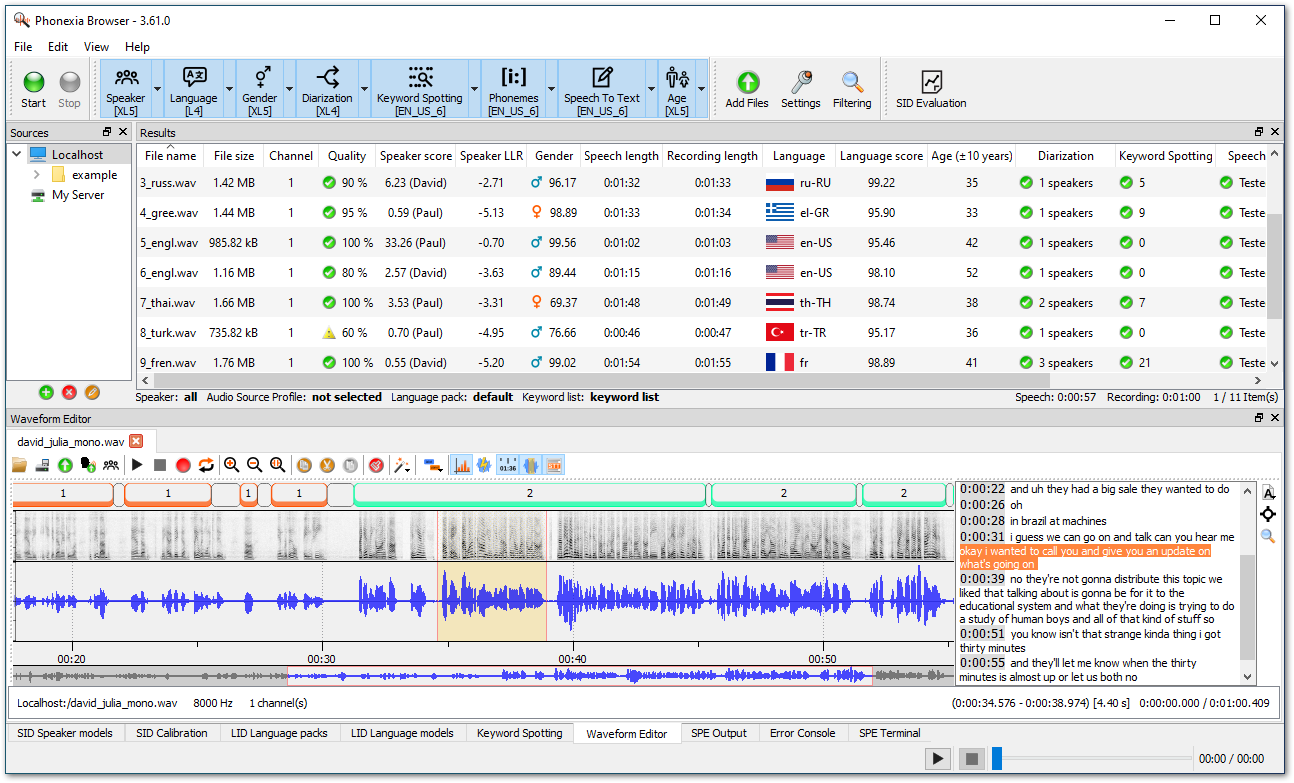Click the loop playback icon
This screenshot has height=783, width=1294.
tap(206, 465)
